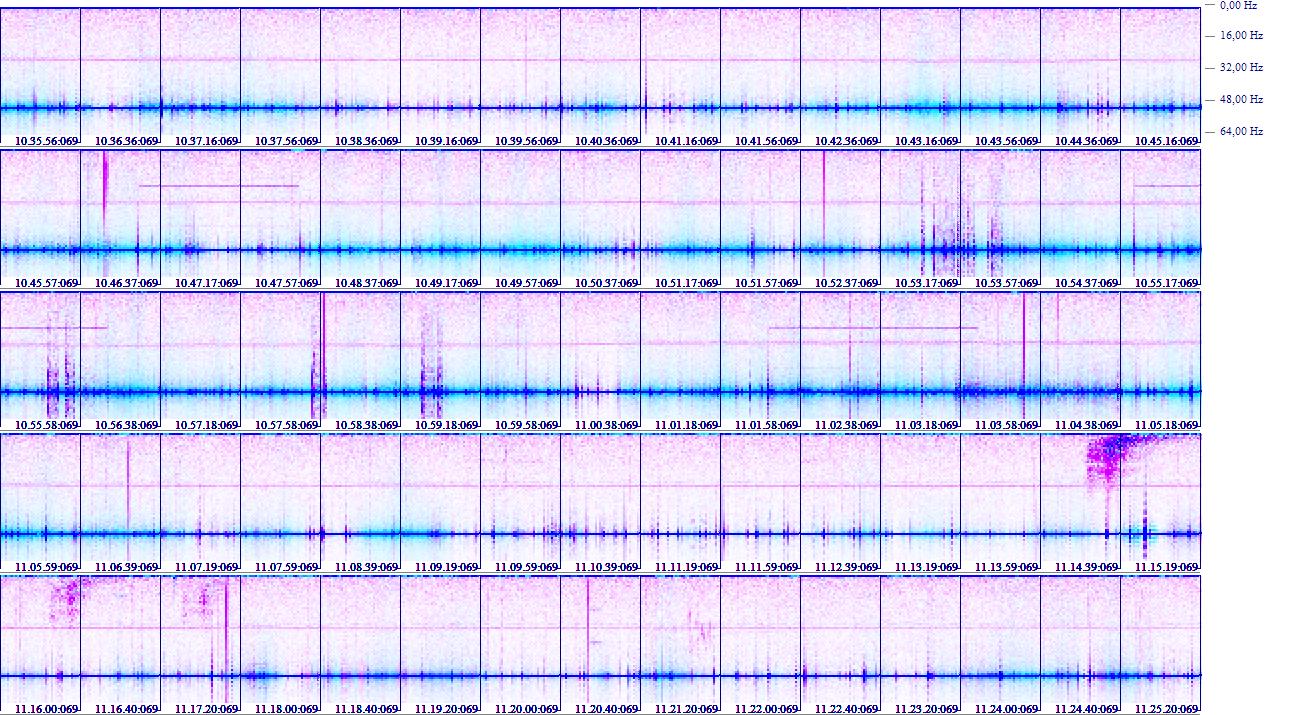This screenshot has width=1303, height=715.
Task: Select the spectrogram panel labeled 10.59.18:069
Action: pyautogui.click(x=440, y=361)
